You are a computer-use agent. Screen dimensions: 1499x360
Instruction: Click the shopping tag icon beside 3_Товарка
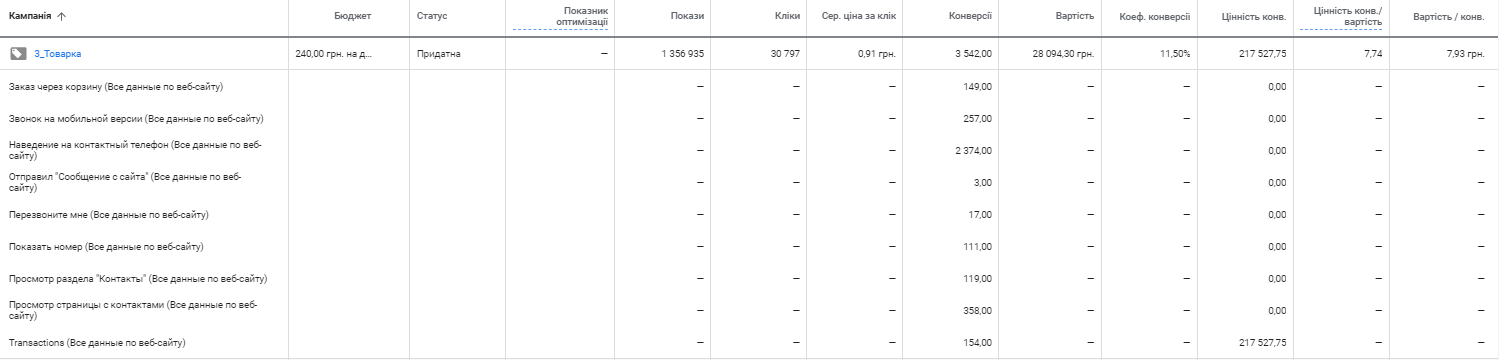pyautogui.click(x=18, y=54)
